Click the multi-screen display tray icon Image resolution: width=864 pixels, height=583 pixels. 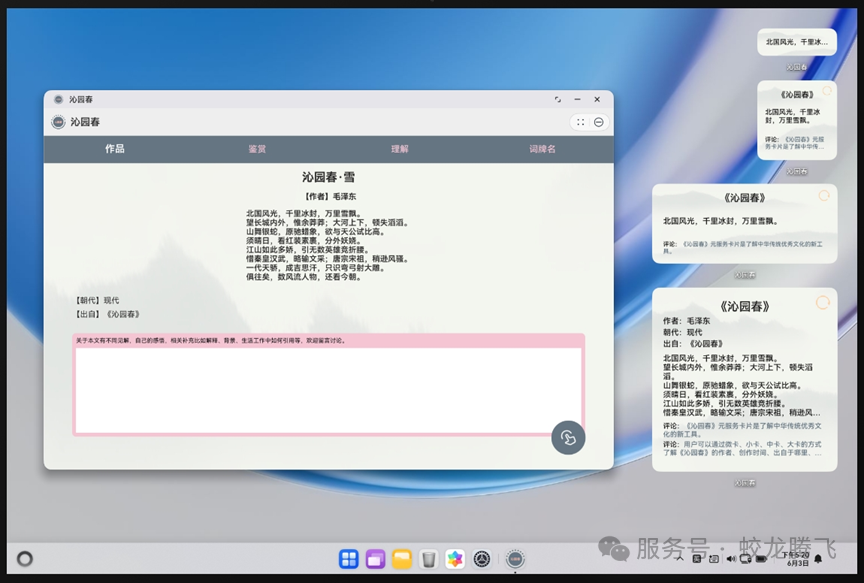pos(746,559)
